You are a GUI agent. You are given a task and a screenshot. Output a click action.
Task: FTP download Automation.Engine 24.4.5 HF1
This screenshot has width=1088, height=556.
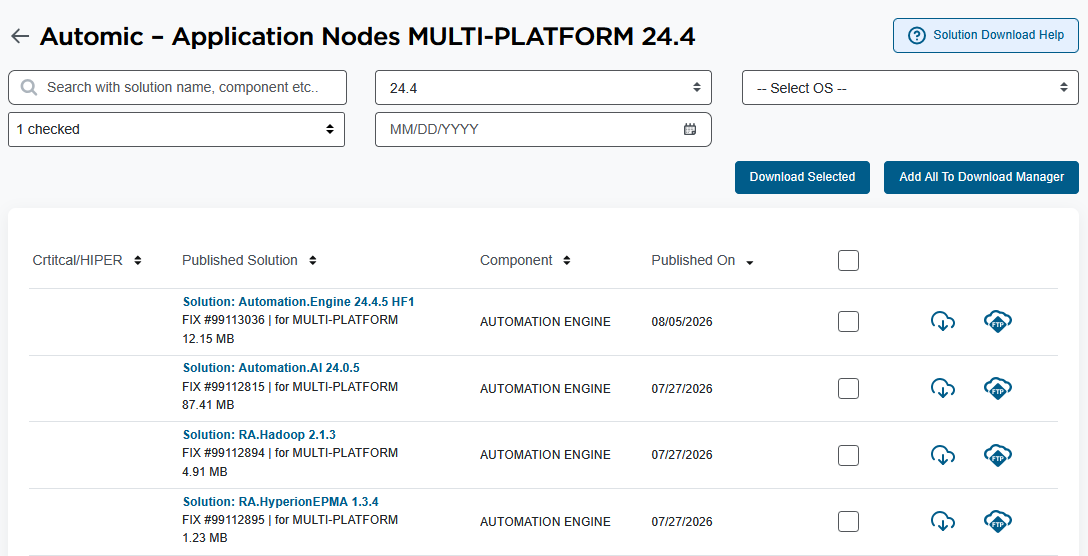coord(998,321)
